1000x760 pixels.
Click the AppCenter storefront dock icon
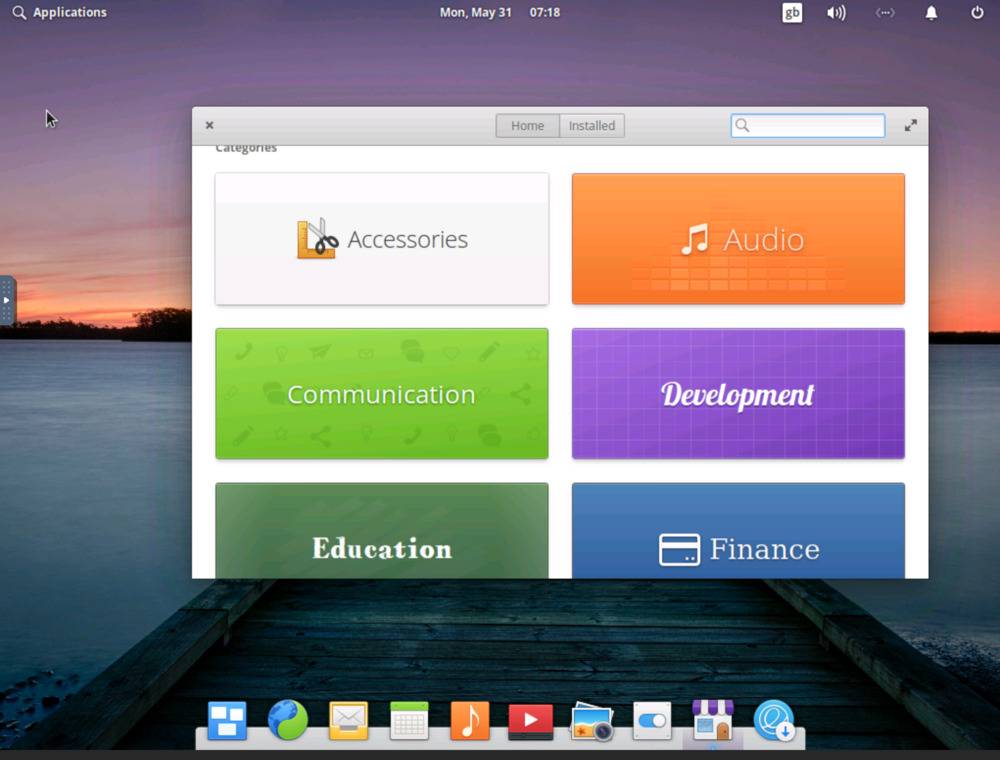[x=713, y=720]
